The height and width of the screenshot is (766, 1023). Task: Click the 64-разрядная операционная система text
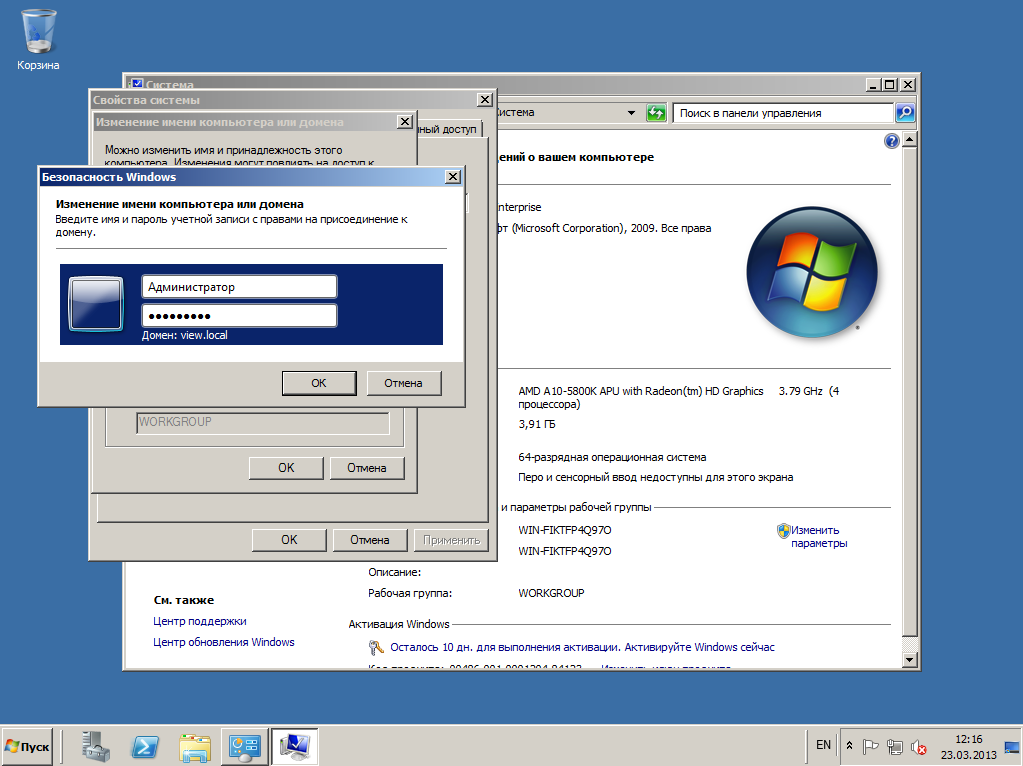(x=612, y=457)
